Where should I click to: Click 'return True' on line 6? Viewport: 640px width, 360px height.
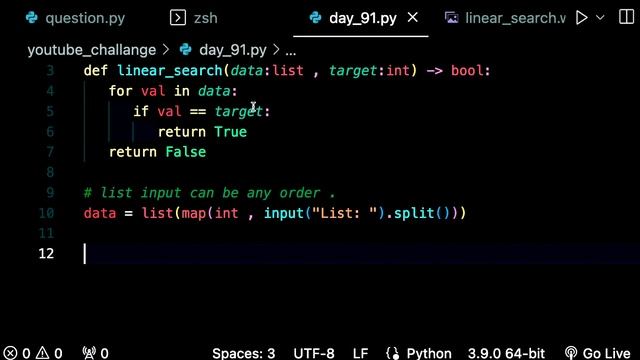pyautogui.click(x=202, y=132)
